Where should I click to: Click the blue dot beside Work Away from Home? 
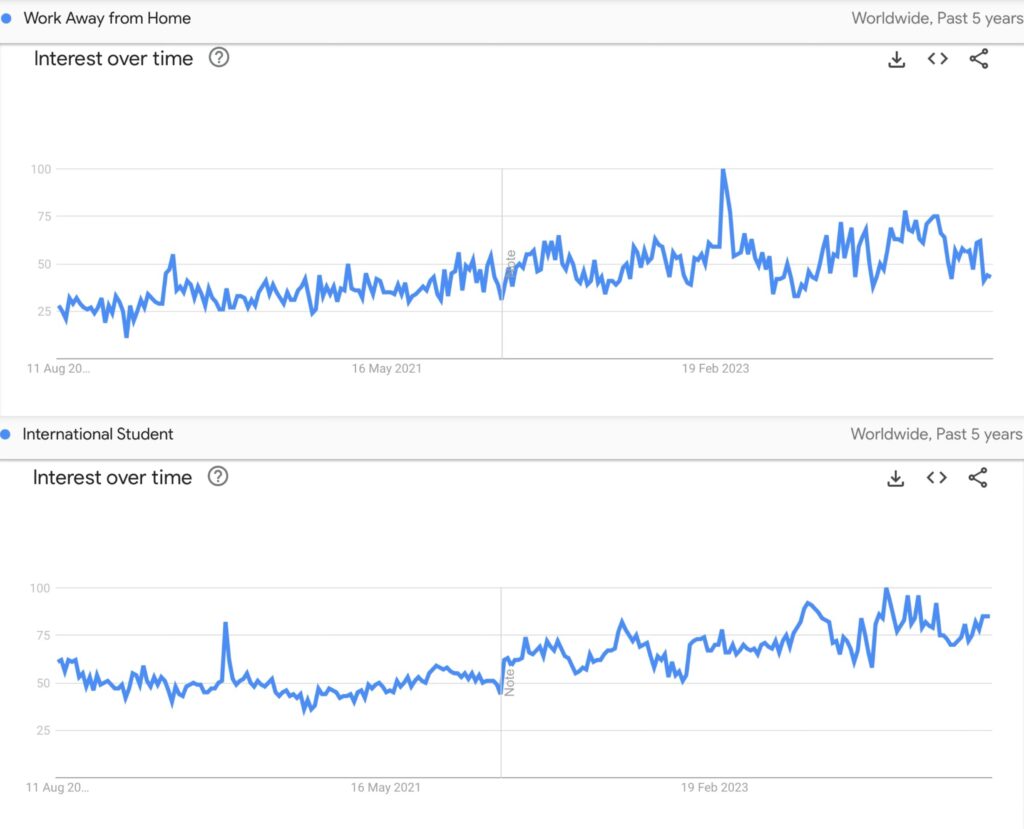coord(7,18)
